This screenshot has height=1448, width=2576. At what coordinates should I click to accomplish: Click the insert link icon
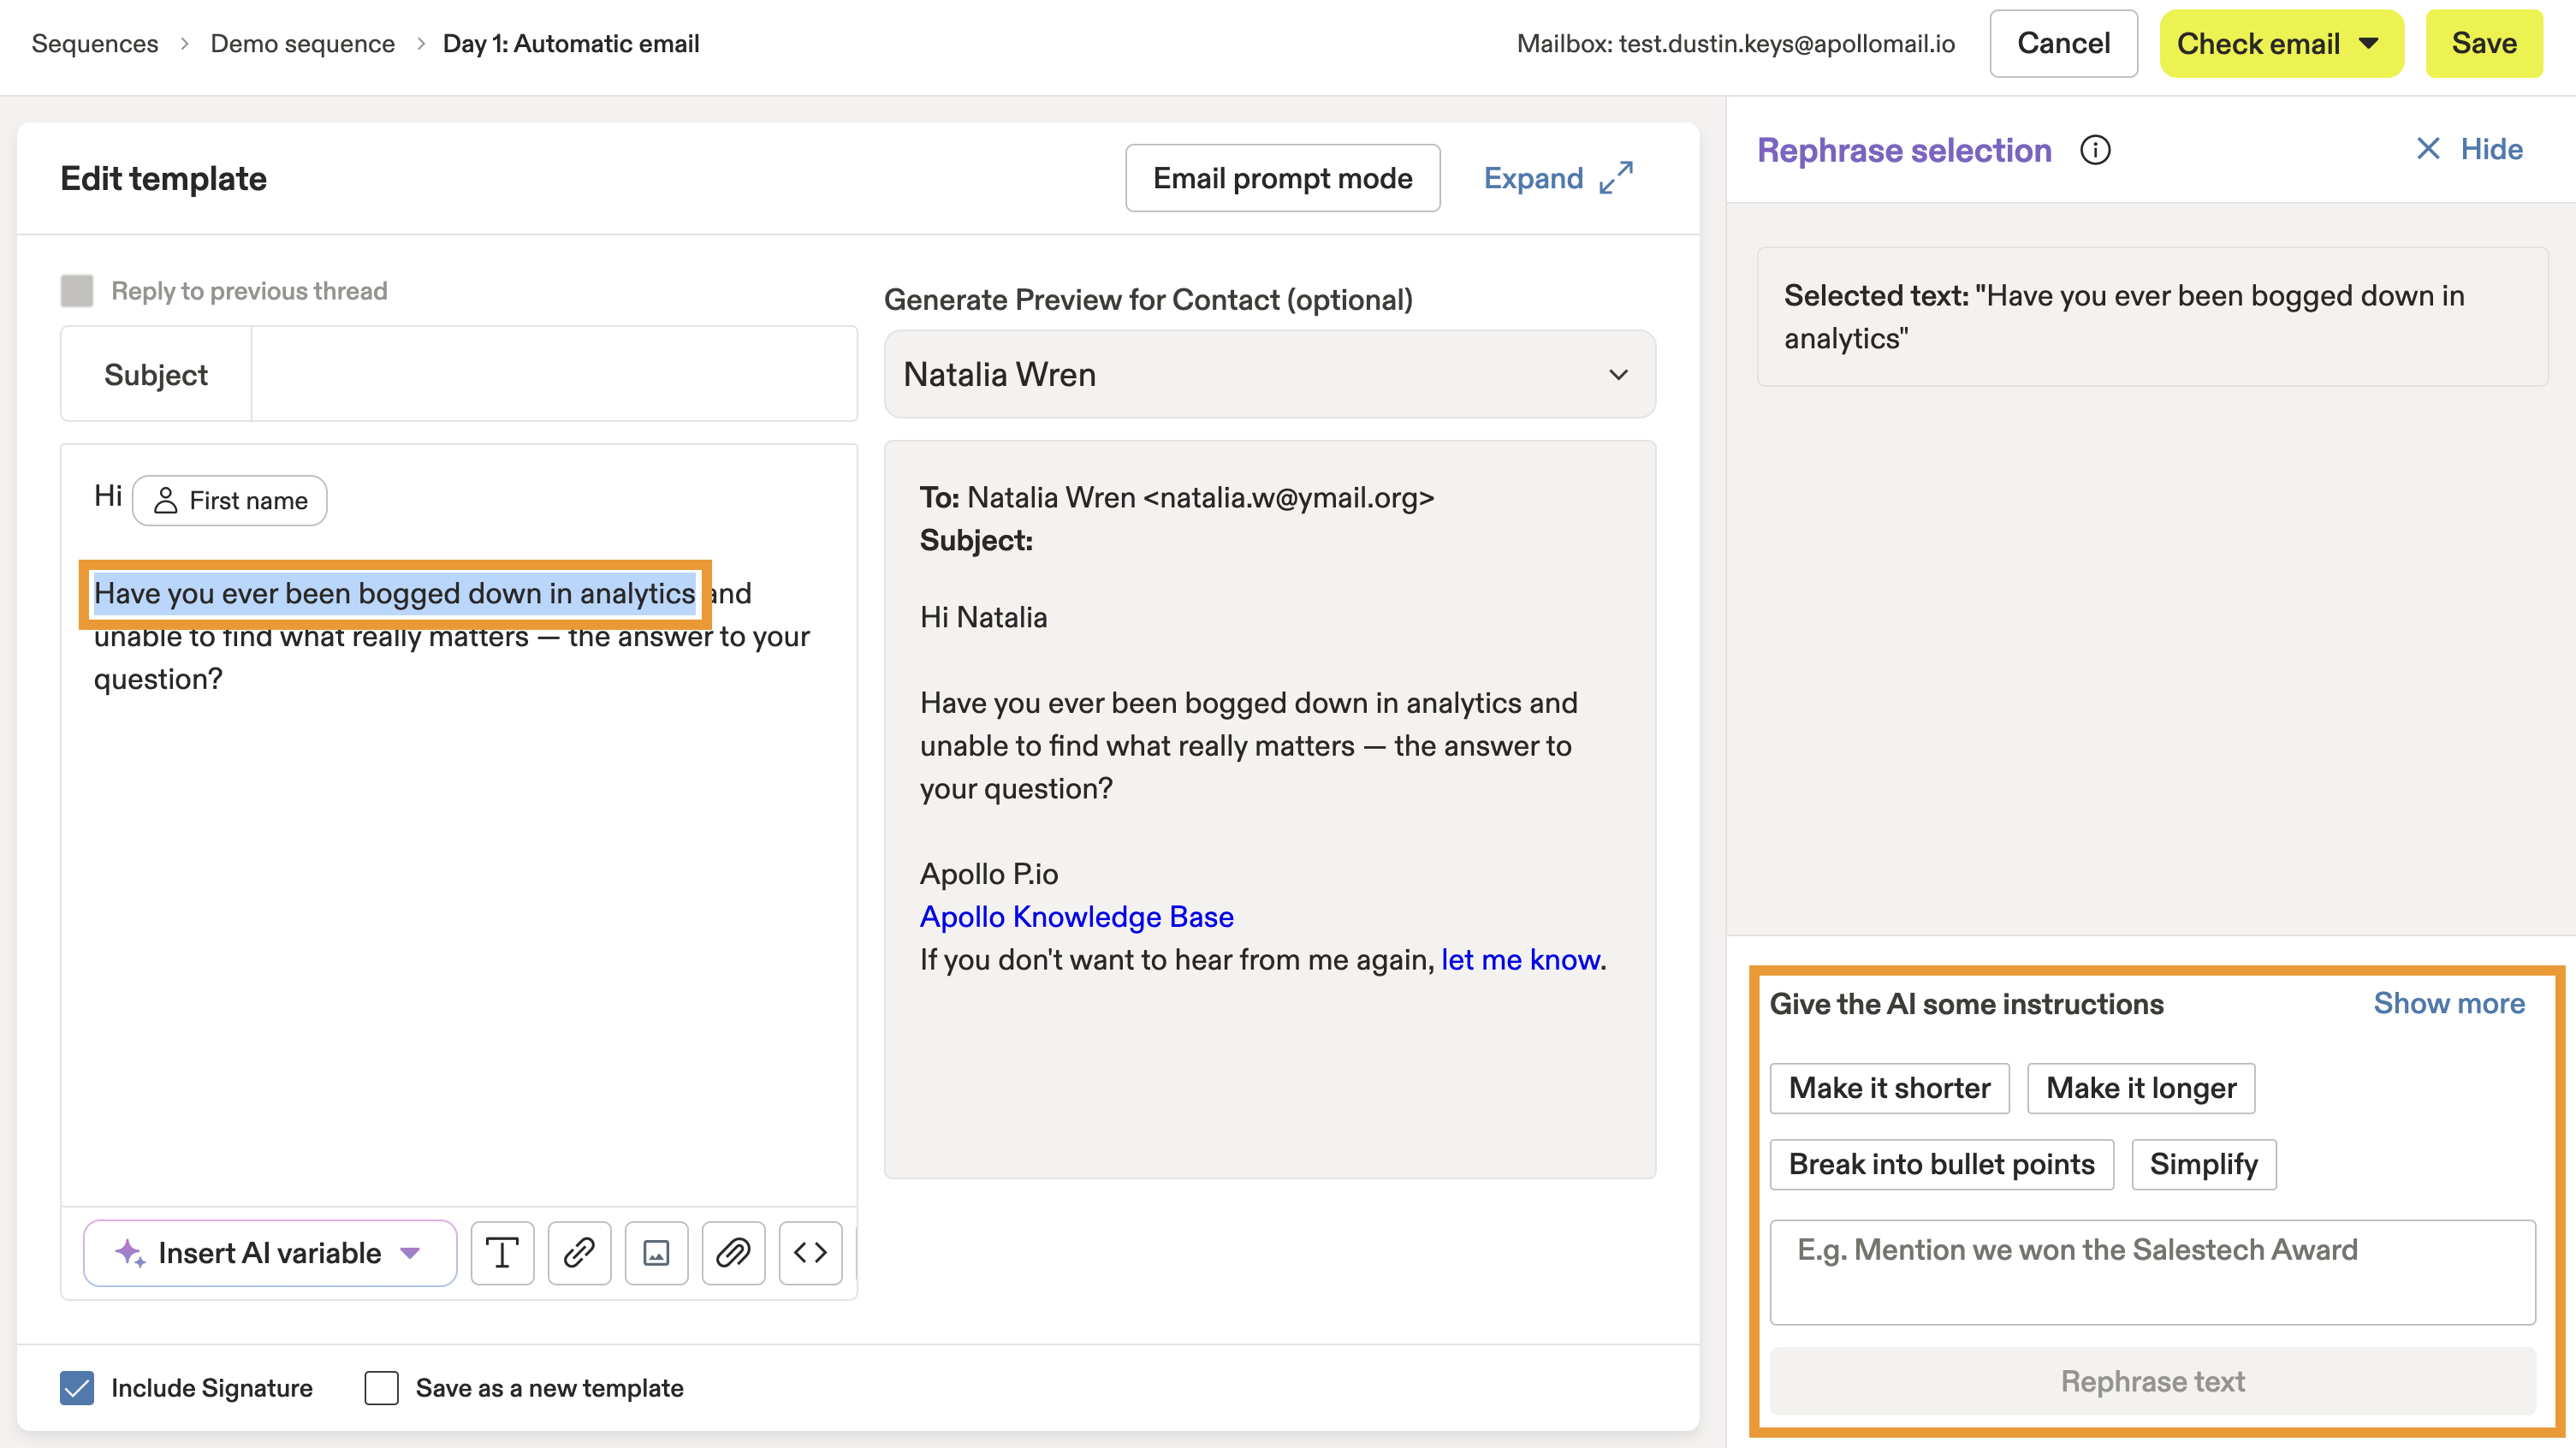pos(579,1252)
